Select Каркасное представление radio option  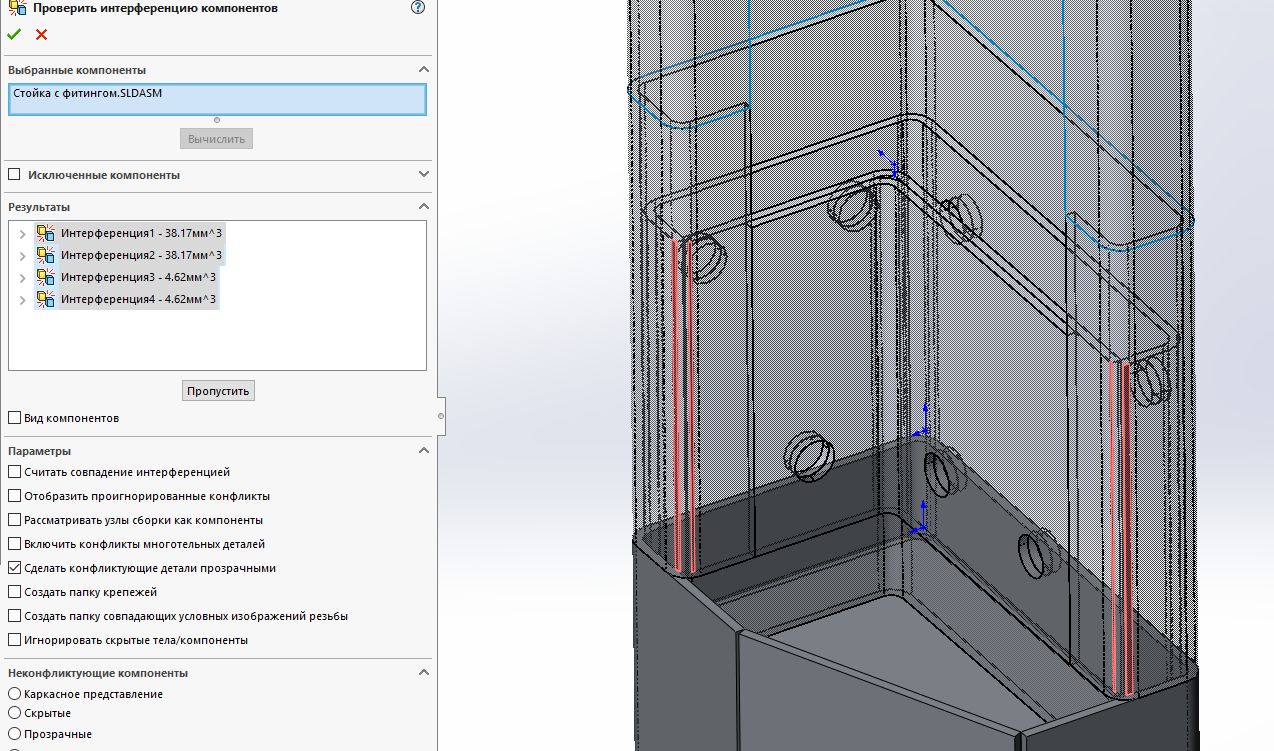point(14,694)
